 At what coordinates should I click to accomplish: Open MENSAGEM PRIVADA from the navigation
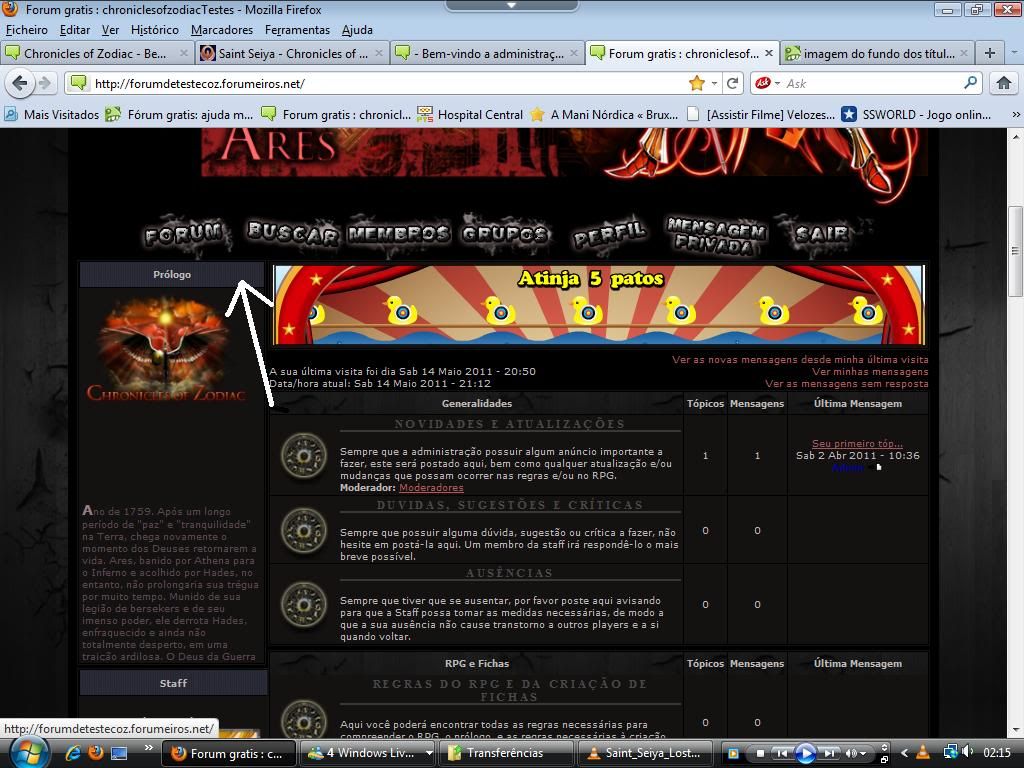716,234
